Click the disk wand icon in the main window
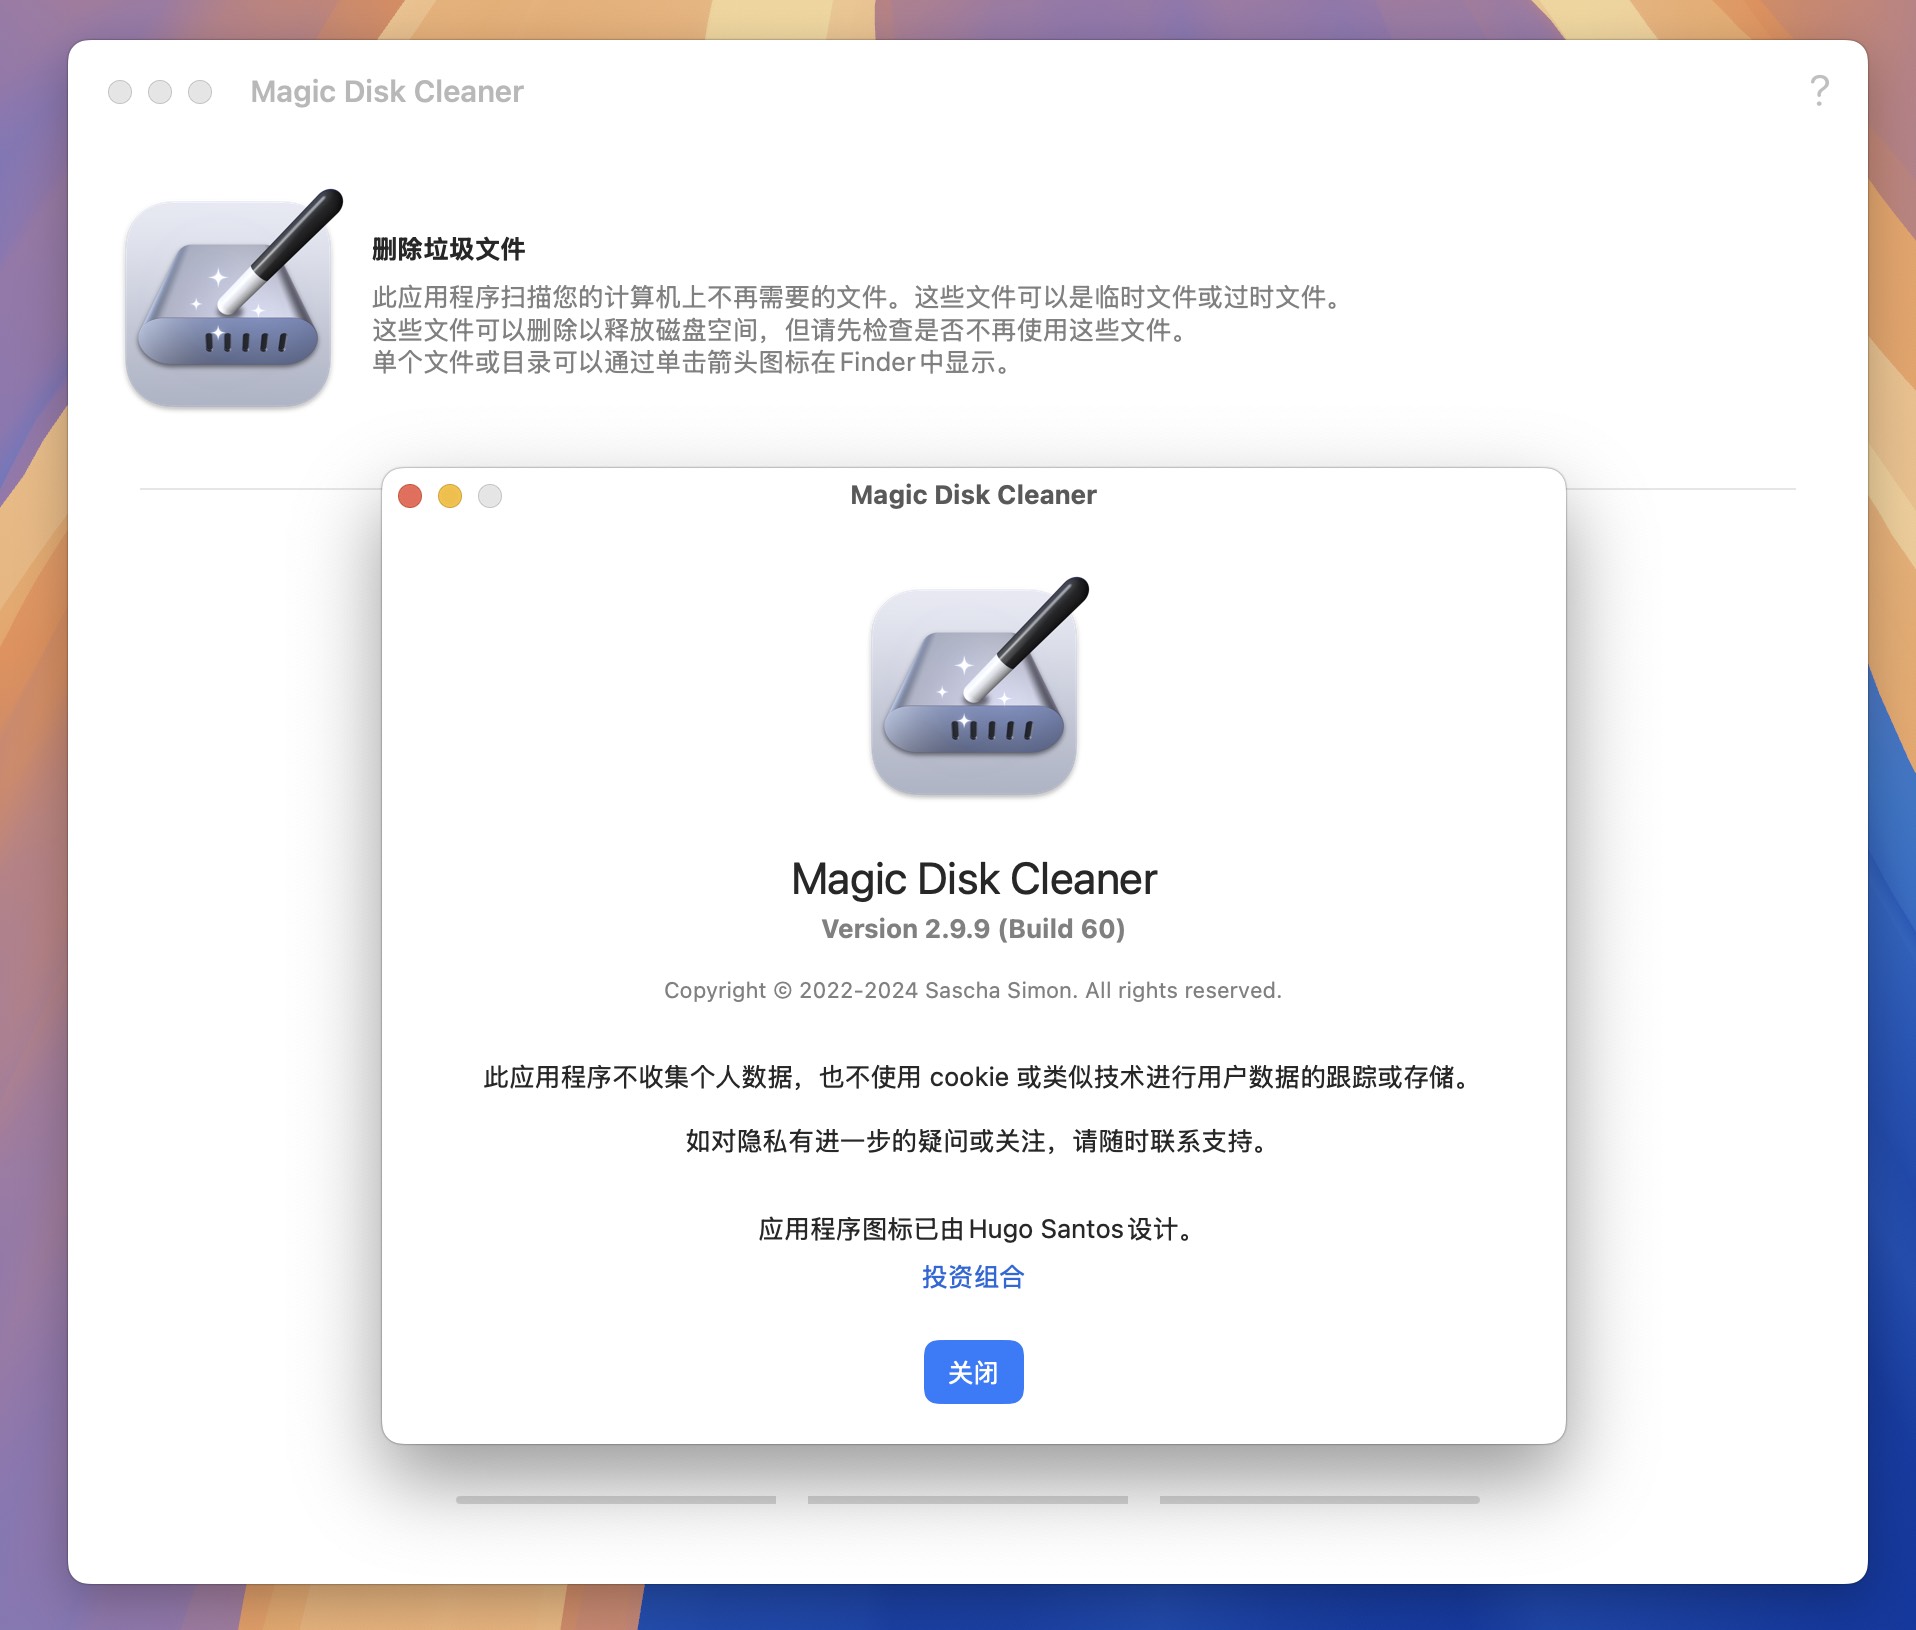 [x=234, y=298]
